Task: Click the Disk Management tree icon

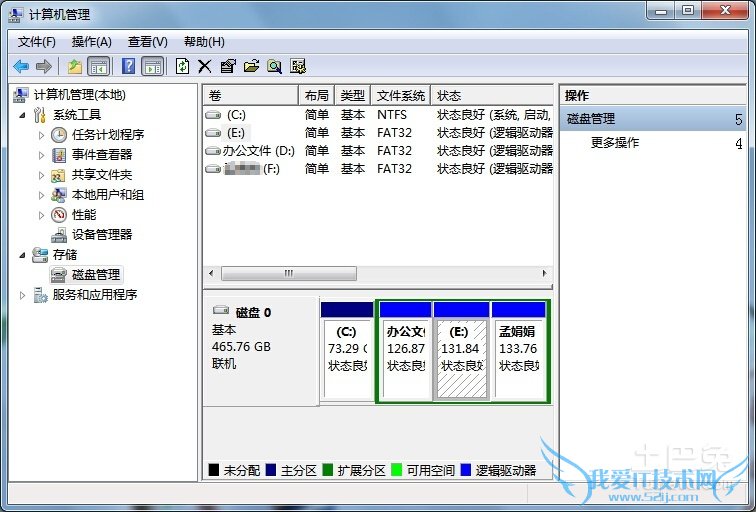Action: click(x=59, y=275)
